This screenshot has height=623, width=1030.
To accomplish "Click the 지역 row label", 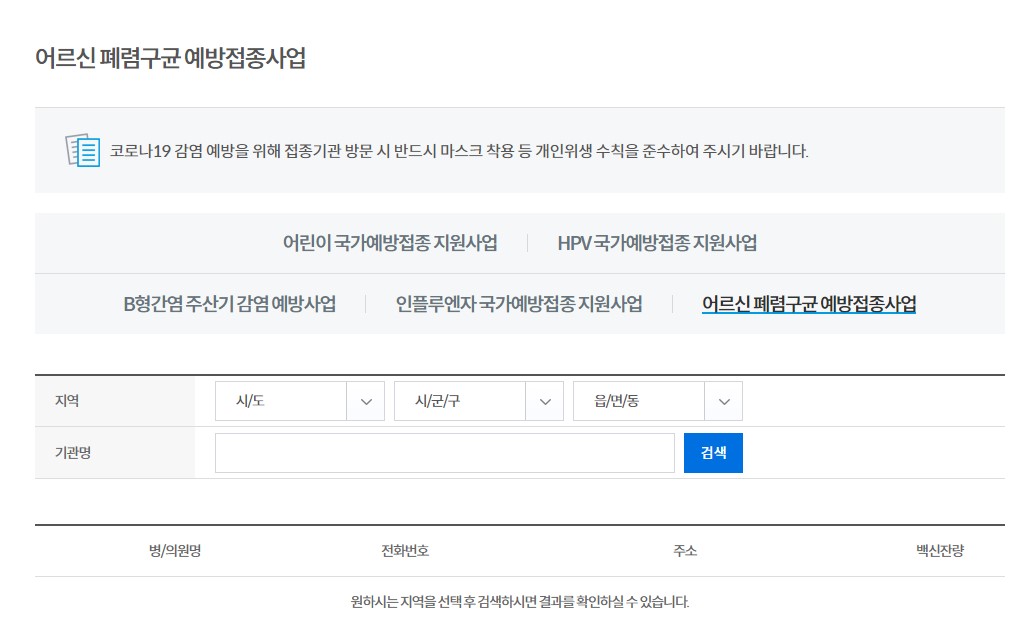I will pyautogui.click(x=67, y=401).
